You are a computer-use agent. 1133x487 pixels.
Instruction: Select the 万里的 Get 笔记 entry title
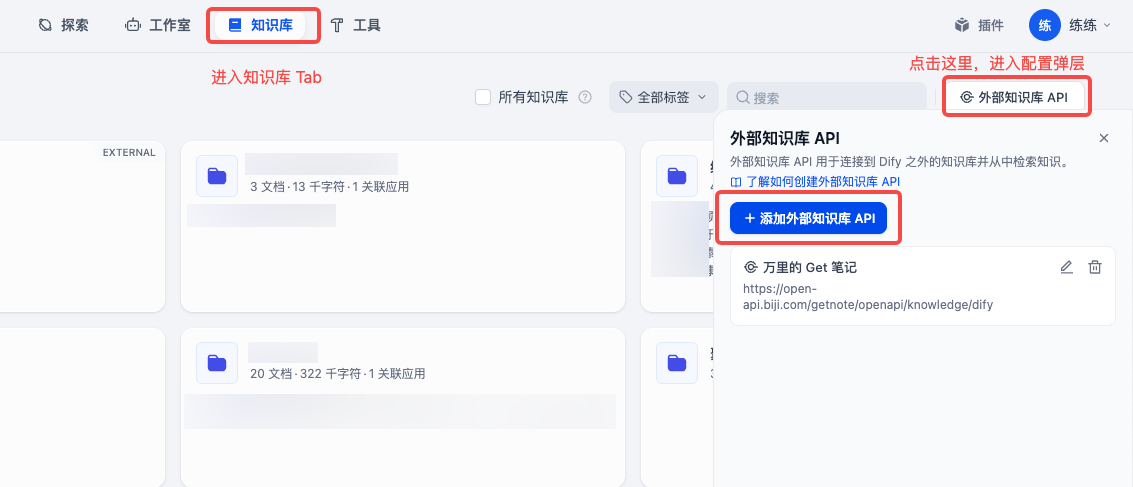pos(809,267)
